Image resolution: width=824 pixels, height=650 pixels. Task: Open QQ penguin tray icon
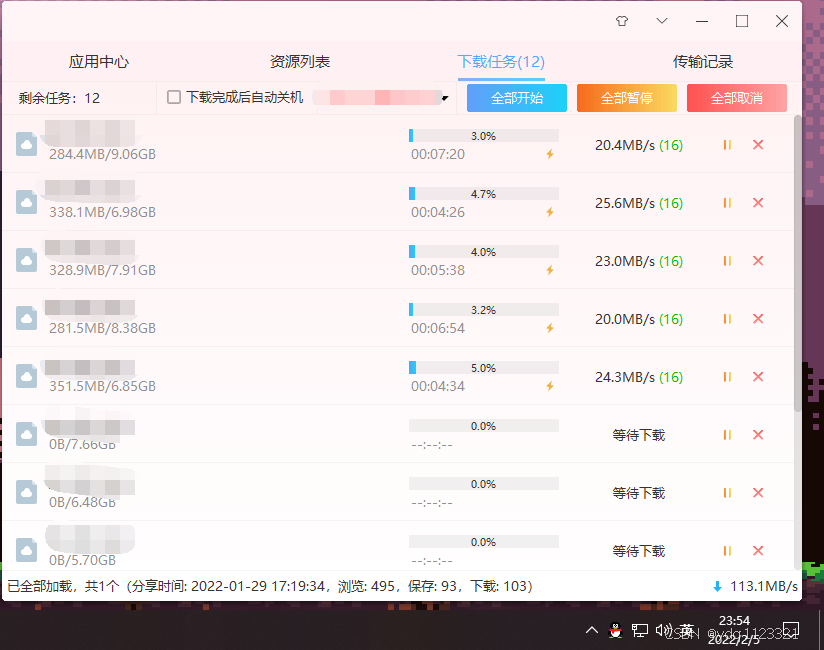click(615, 630)
